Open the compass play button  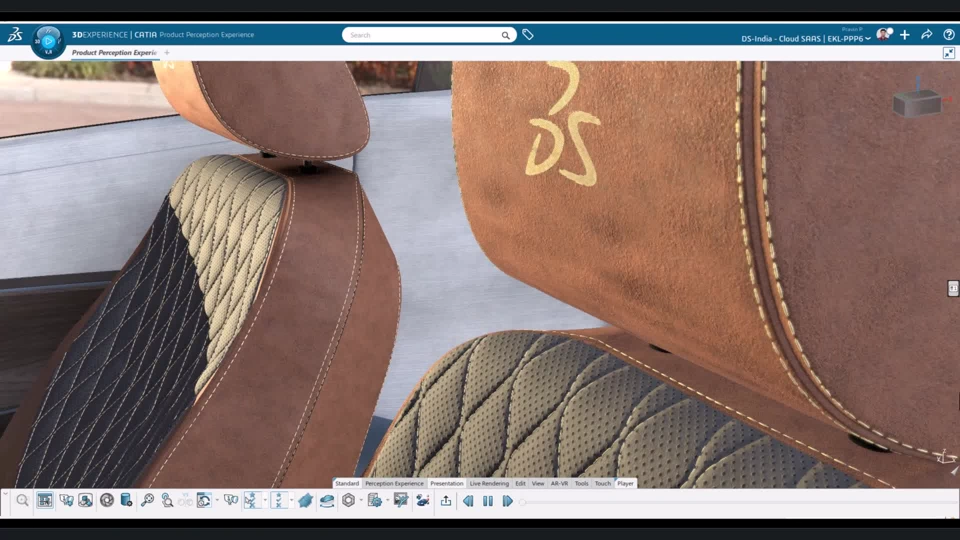click(x=48, y=41)
